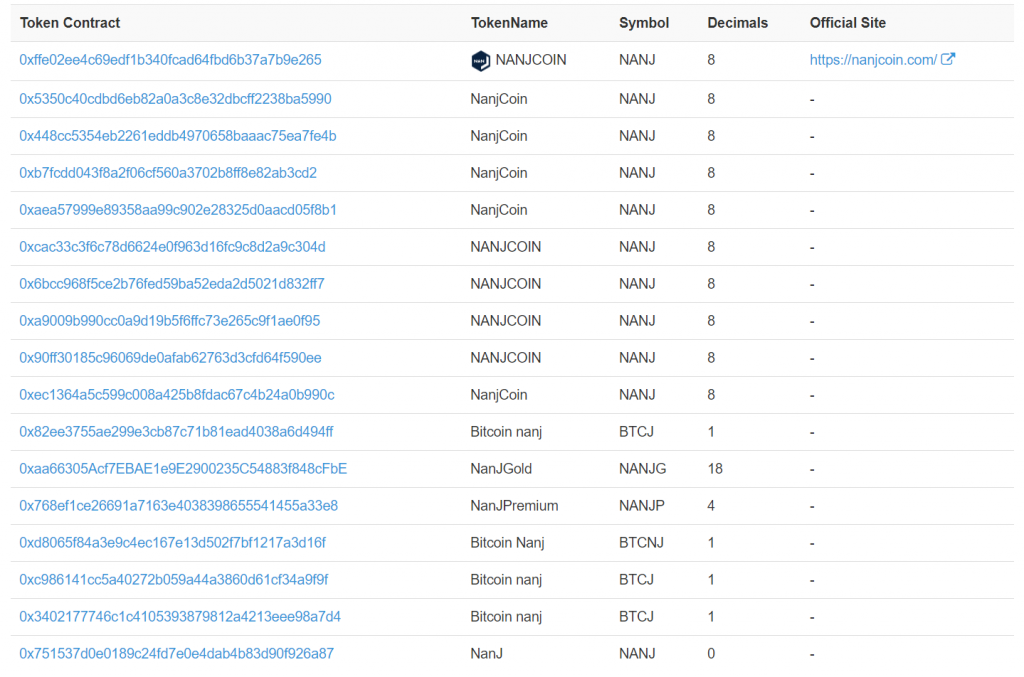The width and height of the screenshot is (1024, 677).
Task: Open contract 0xaea57999e89358aa99c902e28325d0aacd05f8b1
Action: pos(178,210)
